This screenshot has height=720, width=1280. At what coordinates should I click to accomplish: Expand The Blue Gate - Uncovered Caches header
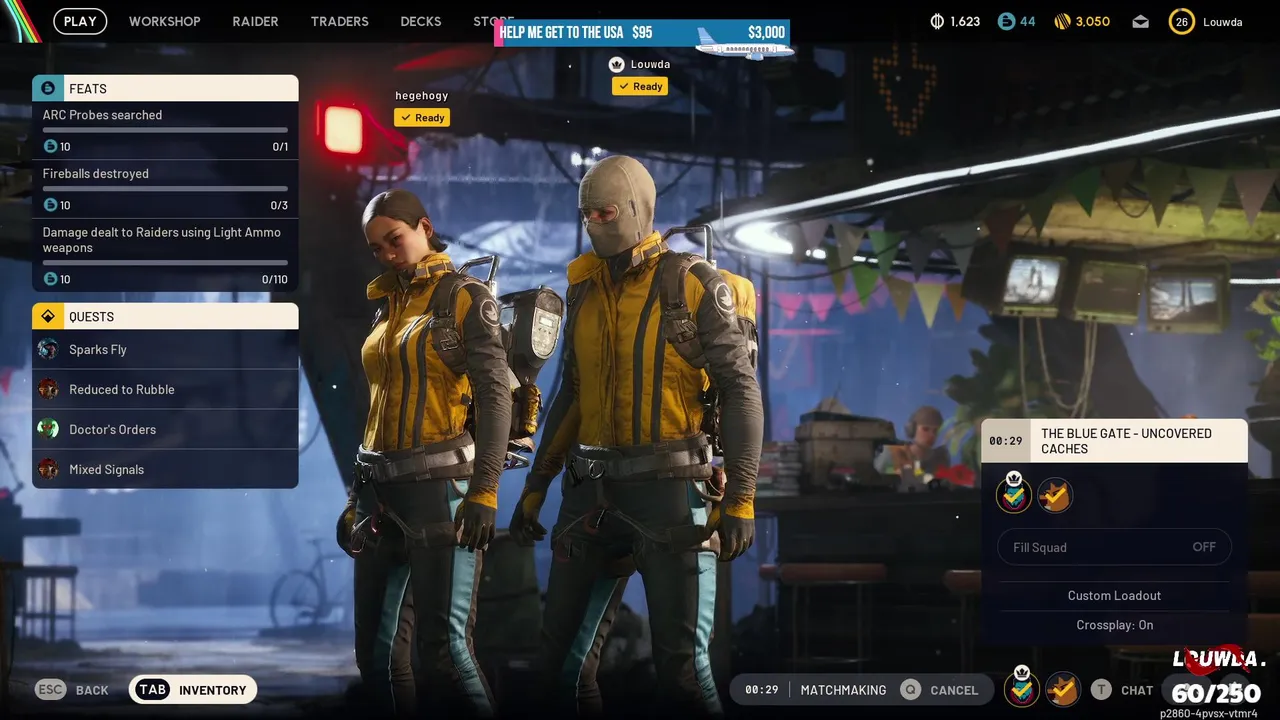pyautogui.click(x=1114, y=441)
